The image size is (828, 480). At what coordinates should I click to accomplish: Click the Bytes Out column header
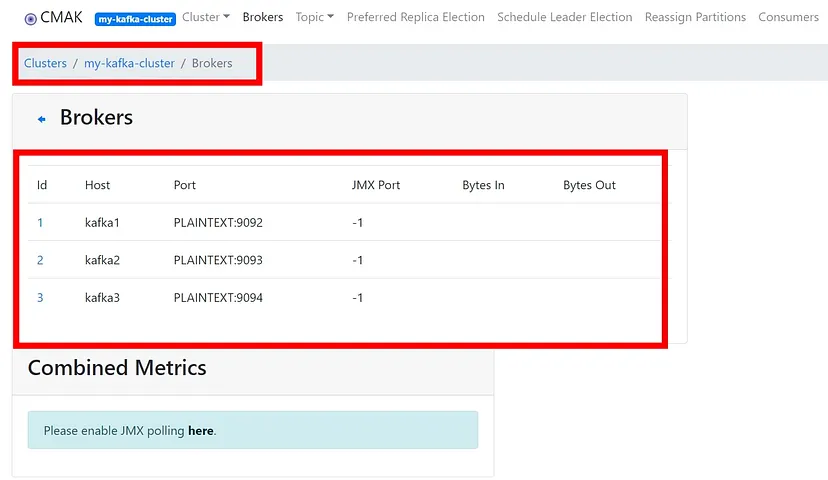[589, 185]
